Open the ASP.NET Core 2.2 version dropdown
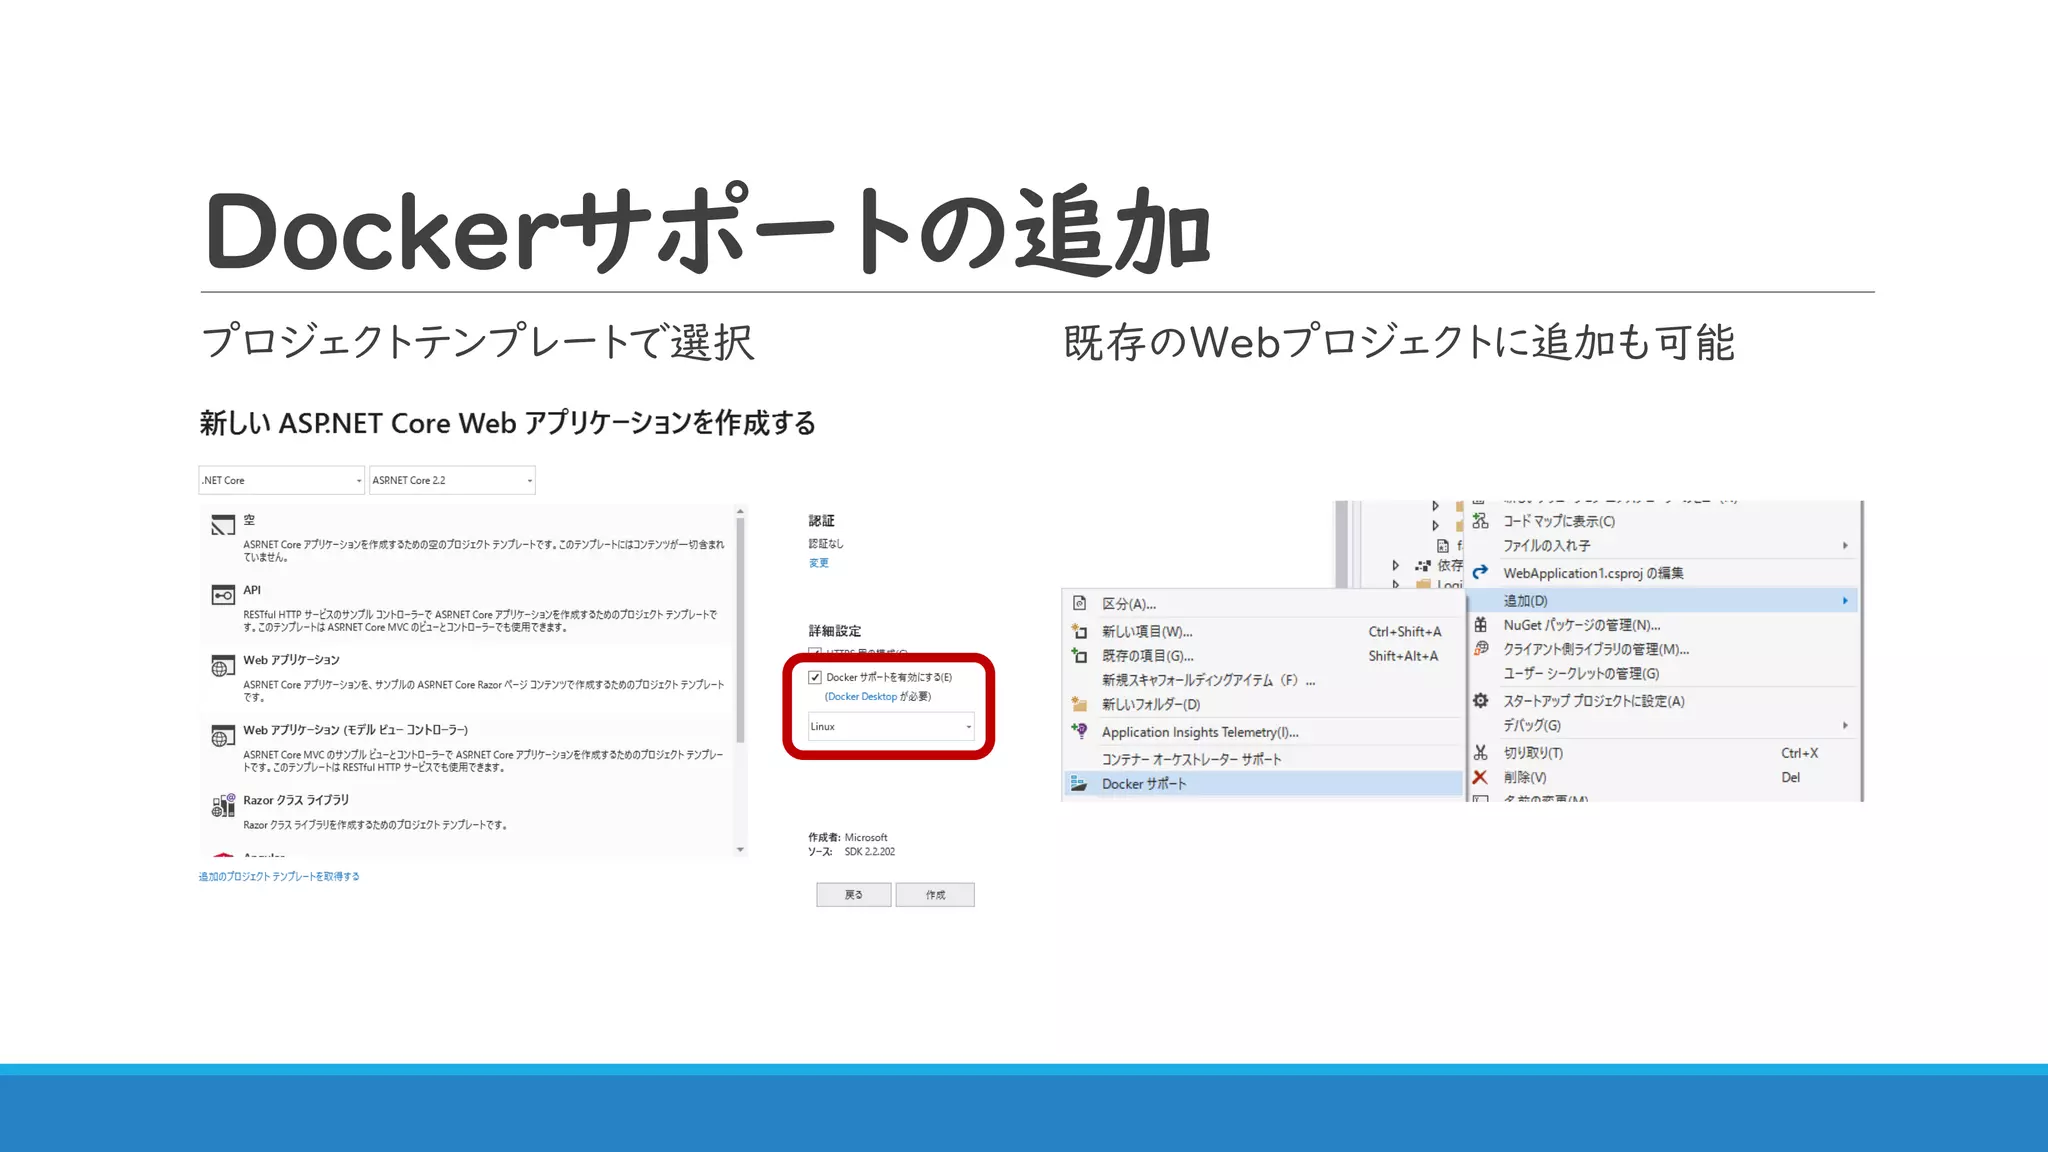 point(452,480)
